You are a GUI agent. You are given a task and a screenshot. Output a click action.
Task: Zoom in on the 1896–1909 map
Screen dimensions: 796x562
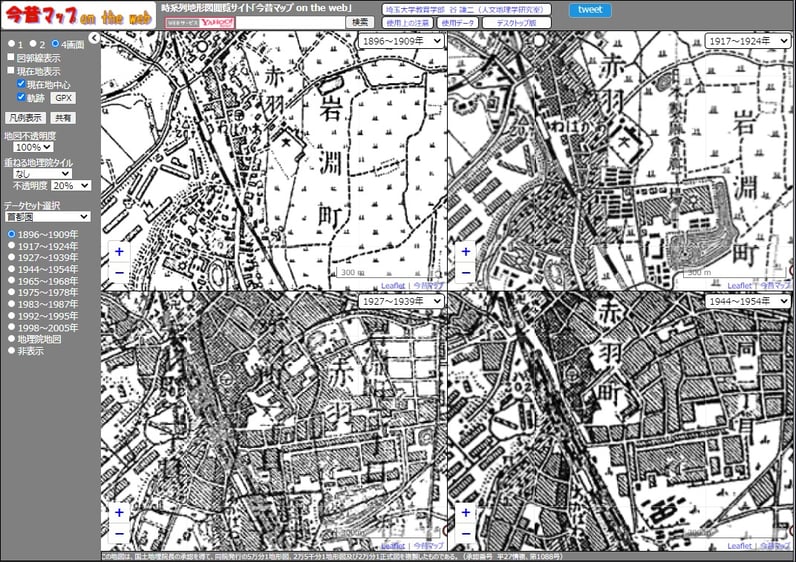click(x=118, y=253)
